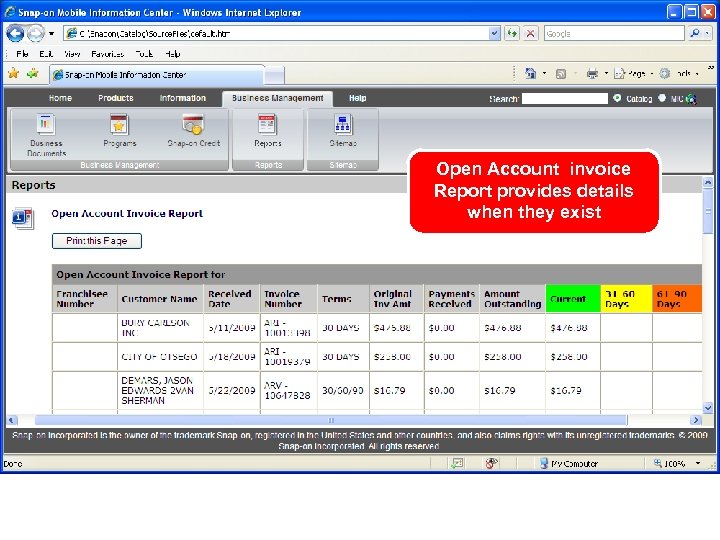Click the Refresh page icon
The height and width of the screenshot is (540, 720).
coord(512,33)
